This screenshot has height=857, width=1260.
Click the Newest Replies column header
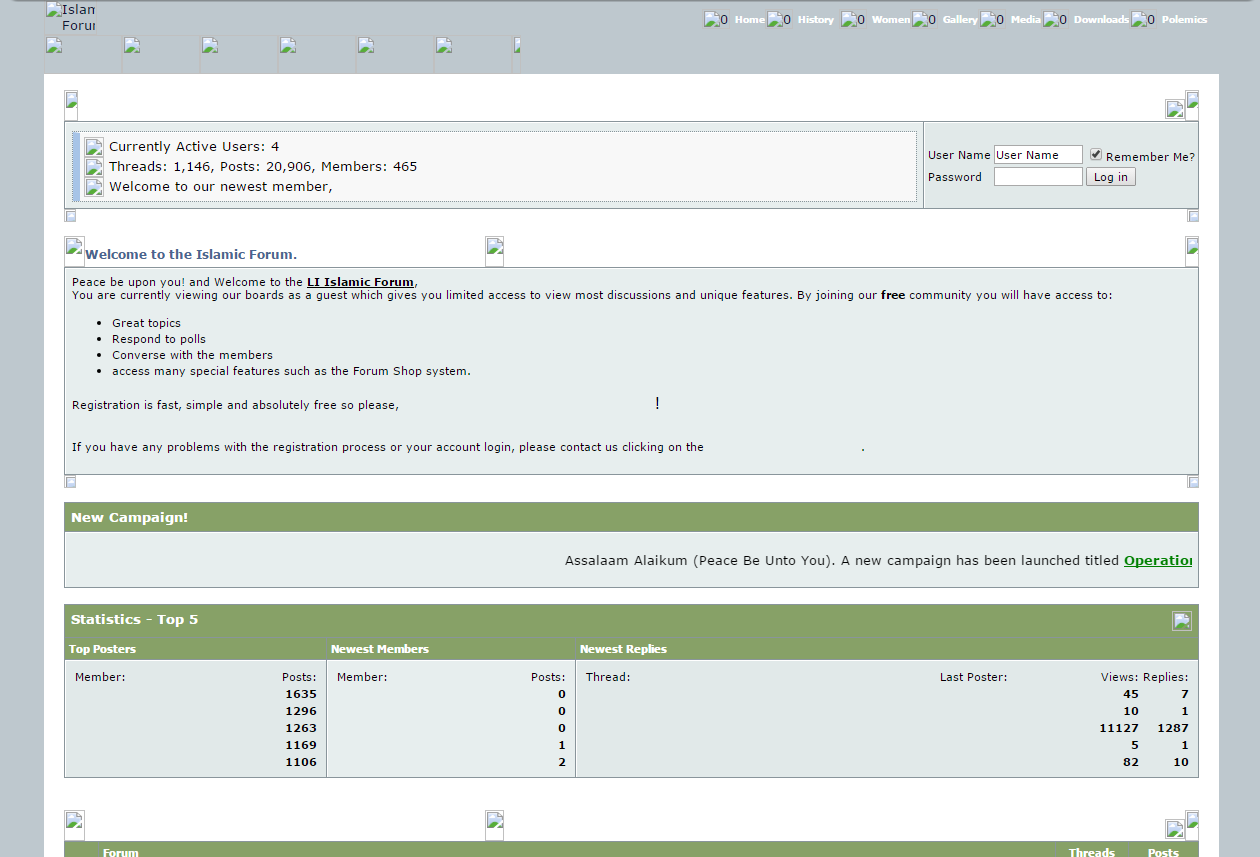[x=623, y=649]
